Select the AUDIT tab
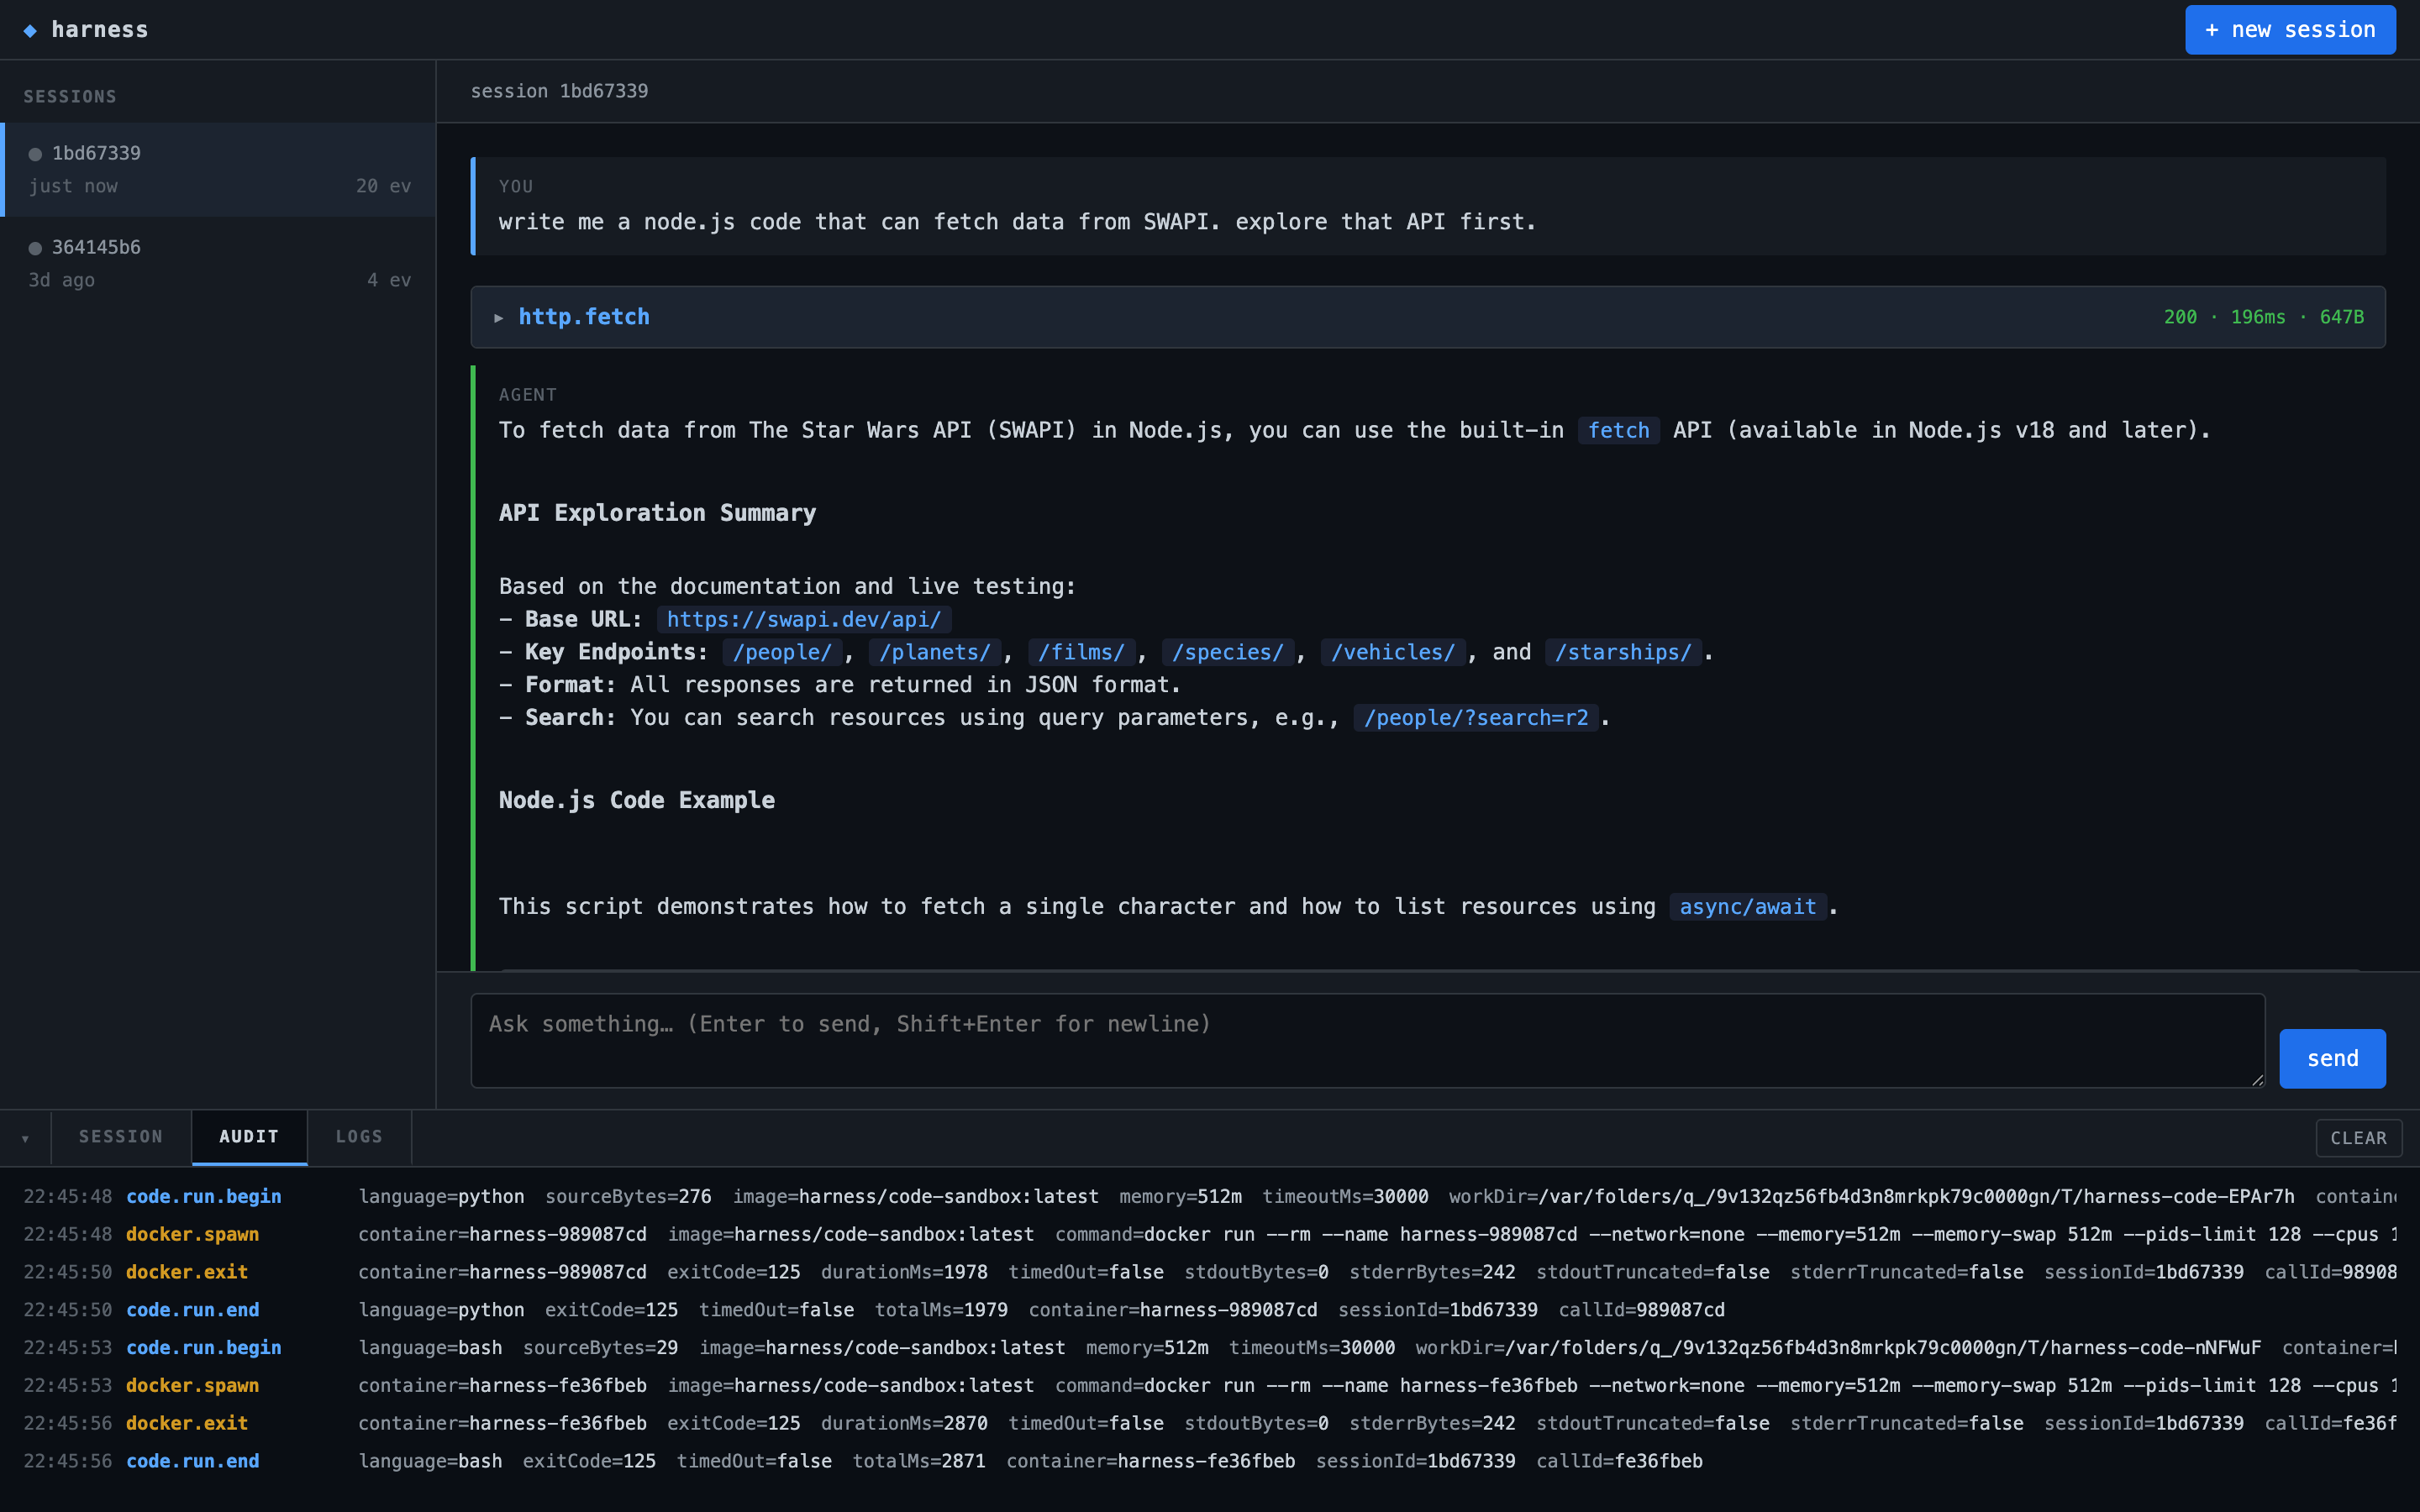This screenshot has width=2420, height=1512. tap(249, 1137)
